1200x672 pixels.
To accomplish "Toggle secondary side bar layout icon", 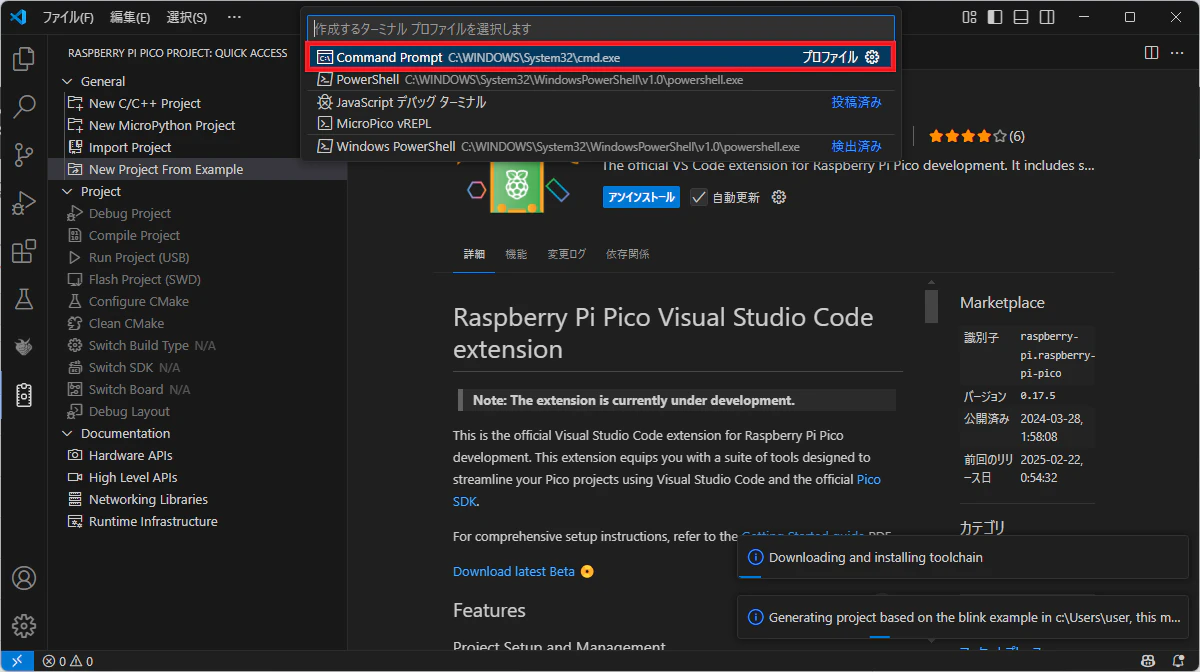I will pos(1046,17).
